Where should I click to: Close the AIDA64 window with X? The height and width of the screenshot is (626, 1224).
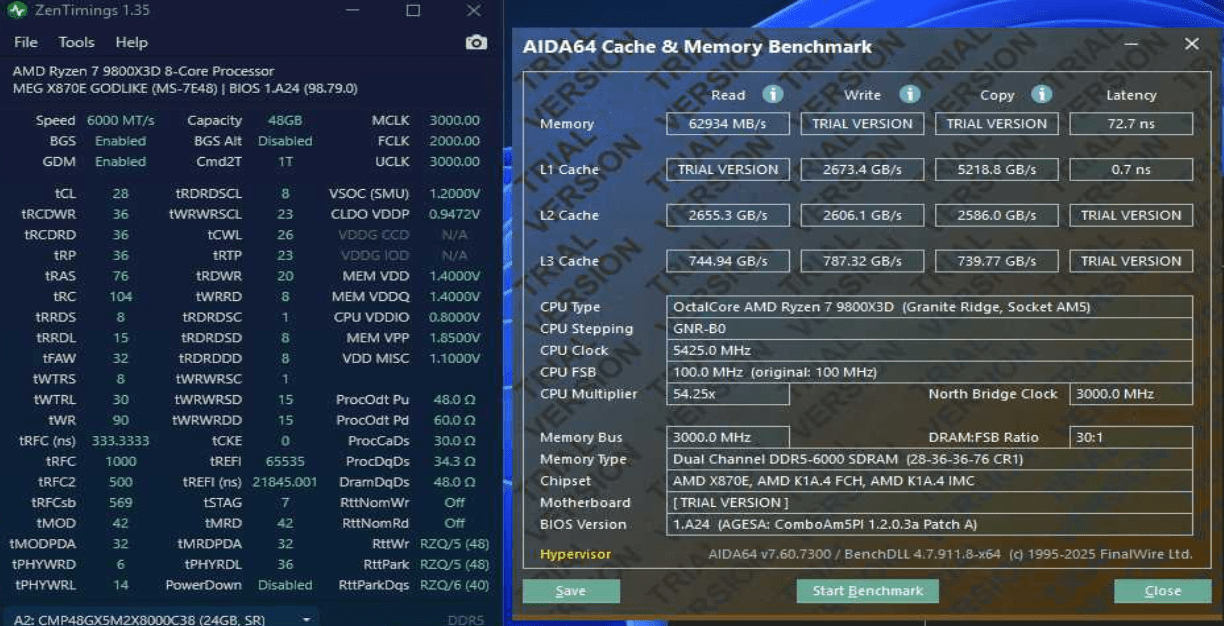point(1191,44)
